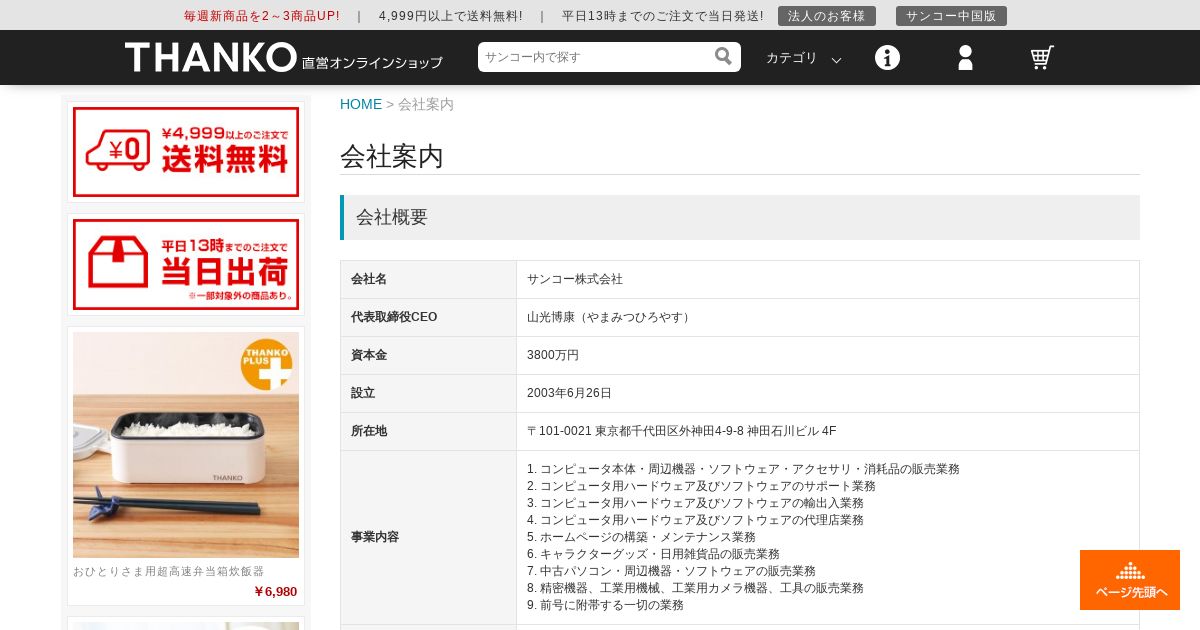Click the 平日13時までのご注文で当日発送! notice
The height and width of the screenshot is (630, 1200).
pyautogui.click(x=662, y=16)
